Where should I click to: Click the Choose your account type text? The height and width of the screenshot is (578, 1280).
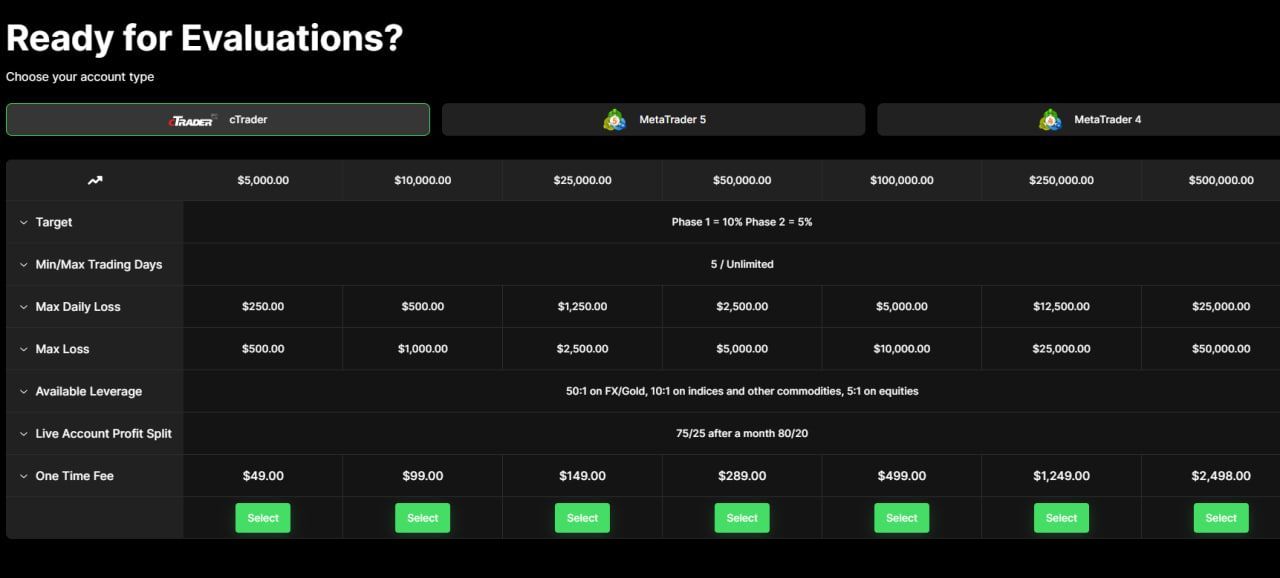coord(80,77)
